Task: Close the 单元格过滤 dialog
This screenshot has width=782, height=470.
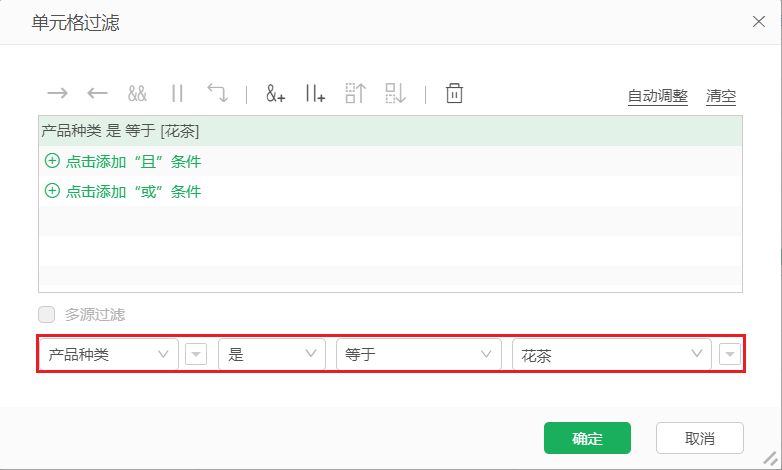Action: (x=759, y=21)
